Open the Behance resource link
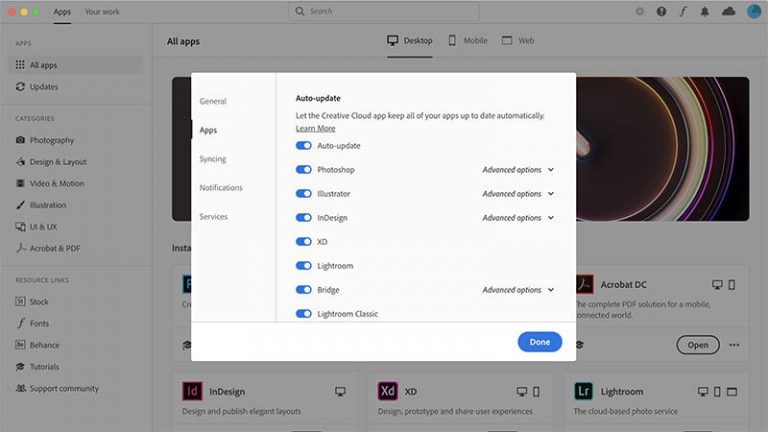 pyautogui.click(x=37, y=345)
